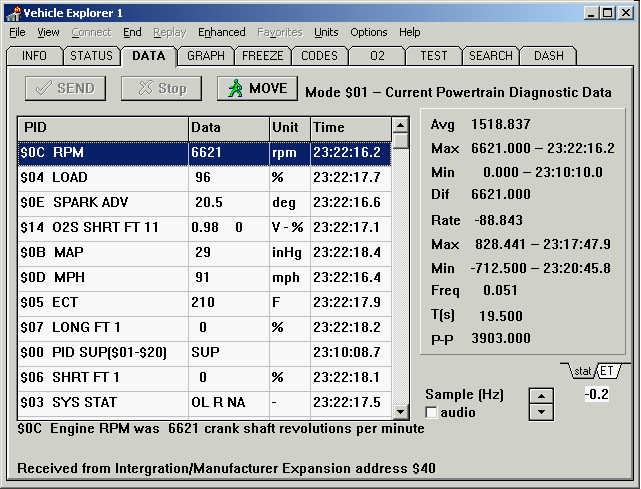Screen dimensions: 641x489
Task: Select the $0B MAP row
Action: click(204, 253)
